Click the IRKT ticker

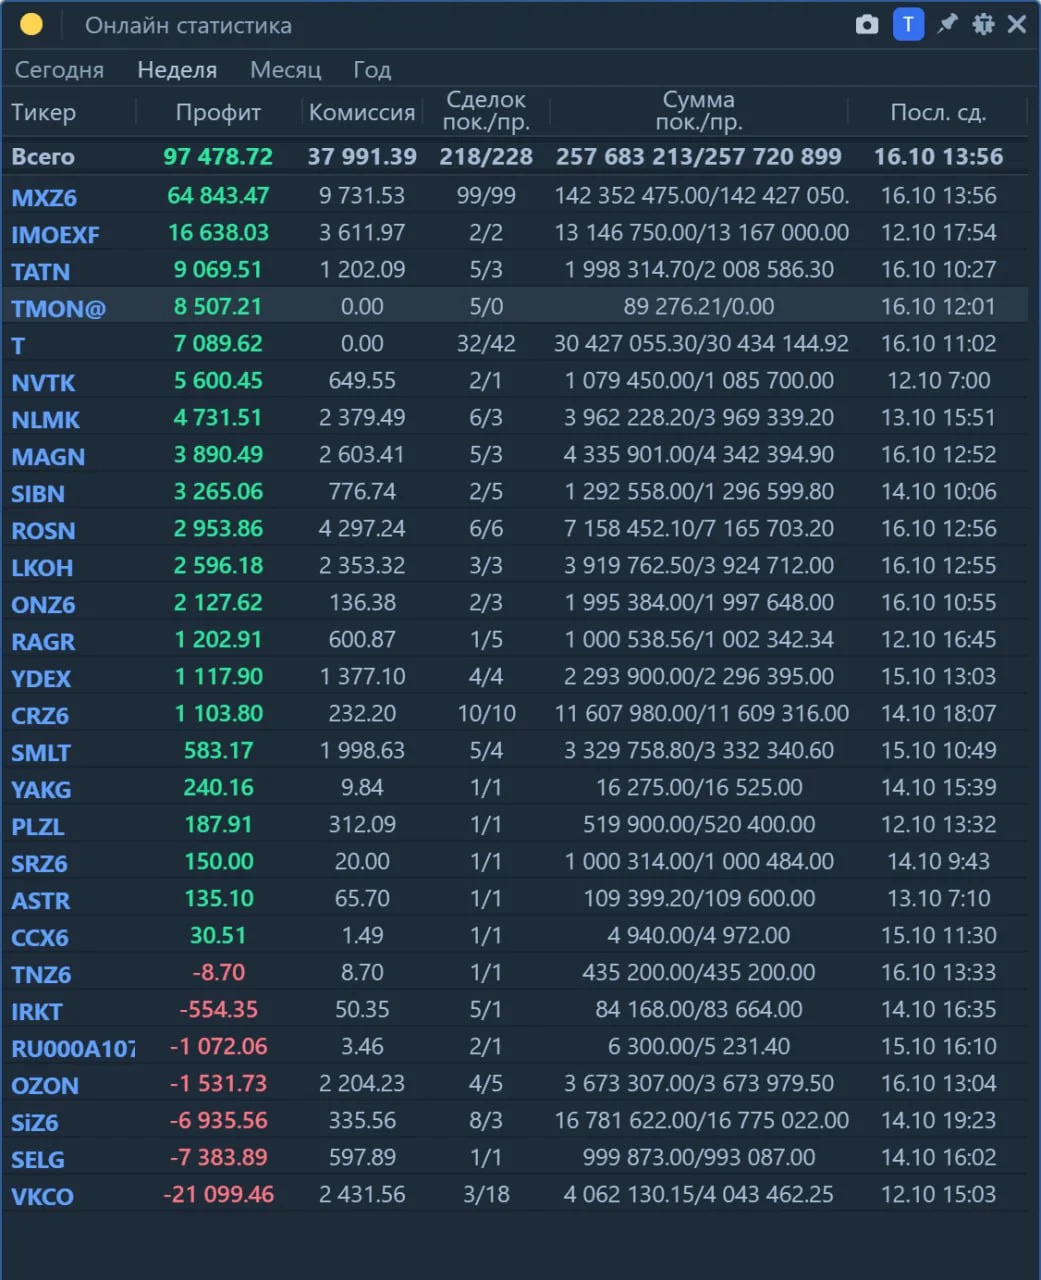click(37, 1011)
